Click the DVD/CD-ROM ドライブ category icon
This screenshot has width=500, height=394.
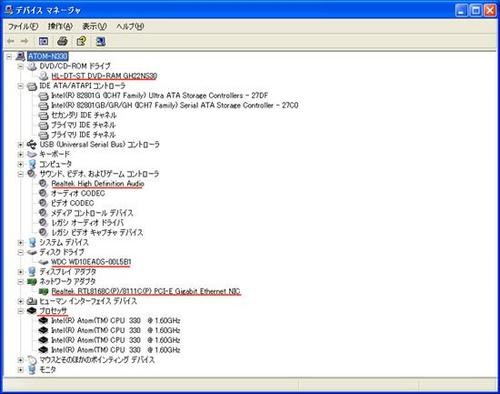[32, 66]
